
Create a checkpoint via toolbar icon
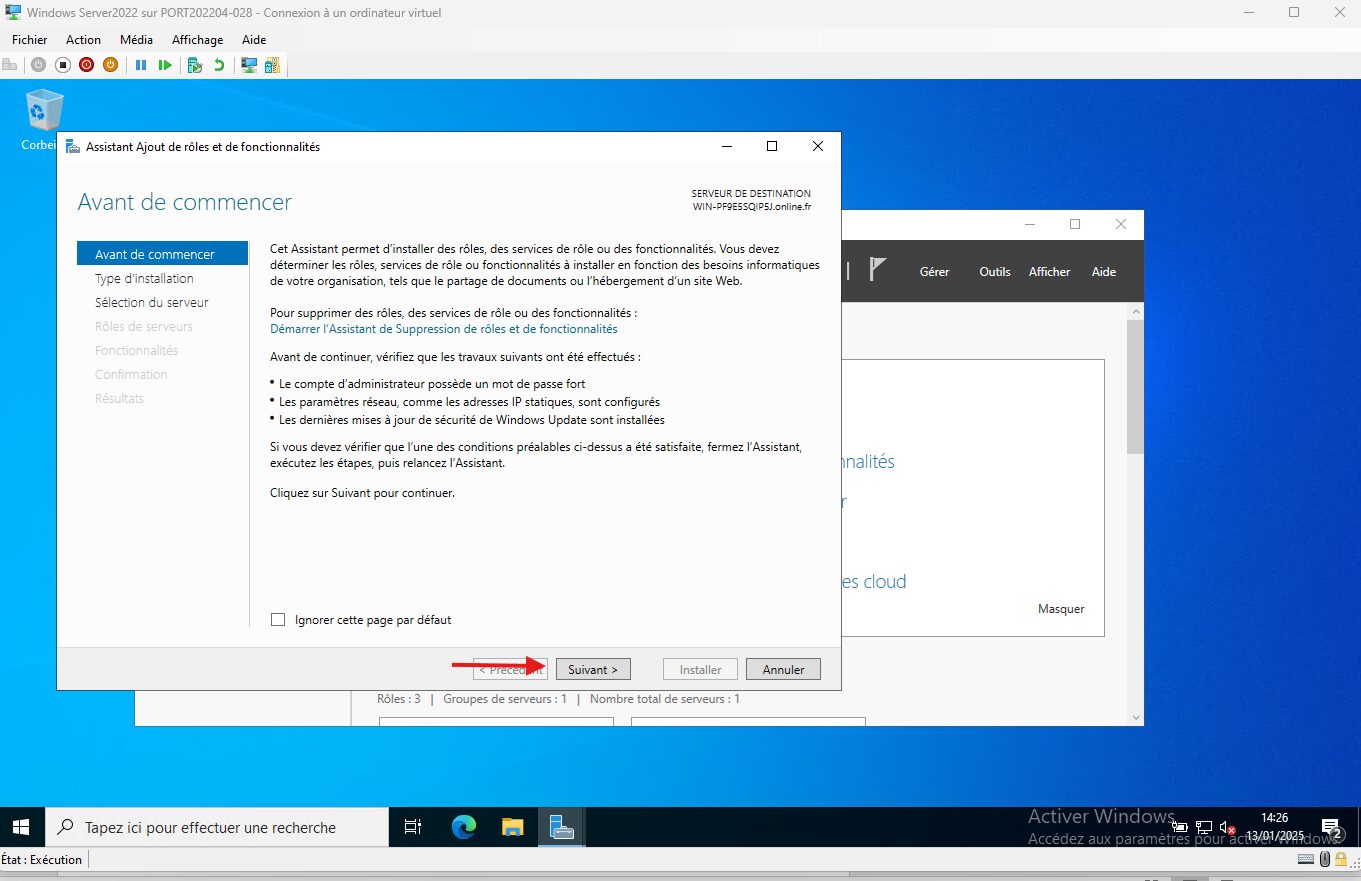pos(195,65)
